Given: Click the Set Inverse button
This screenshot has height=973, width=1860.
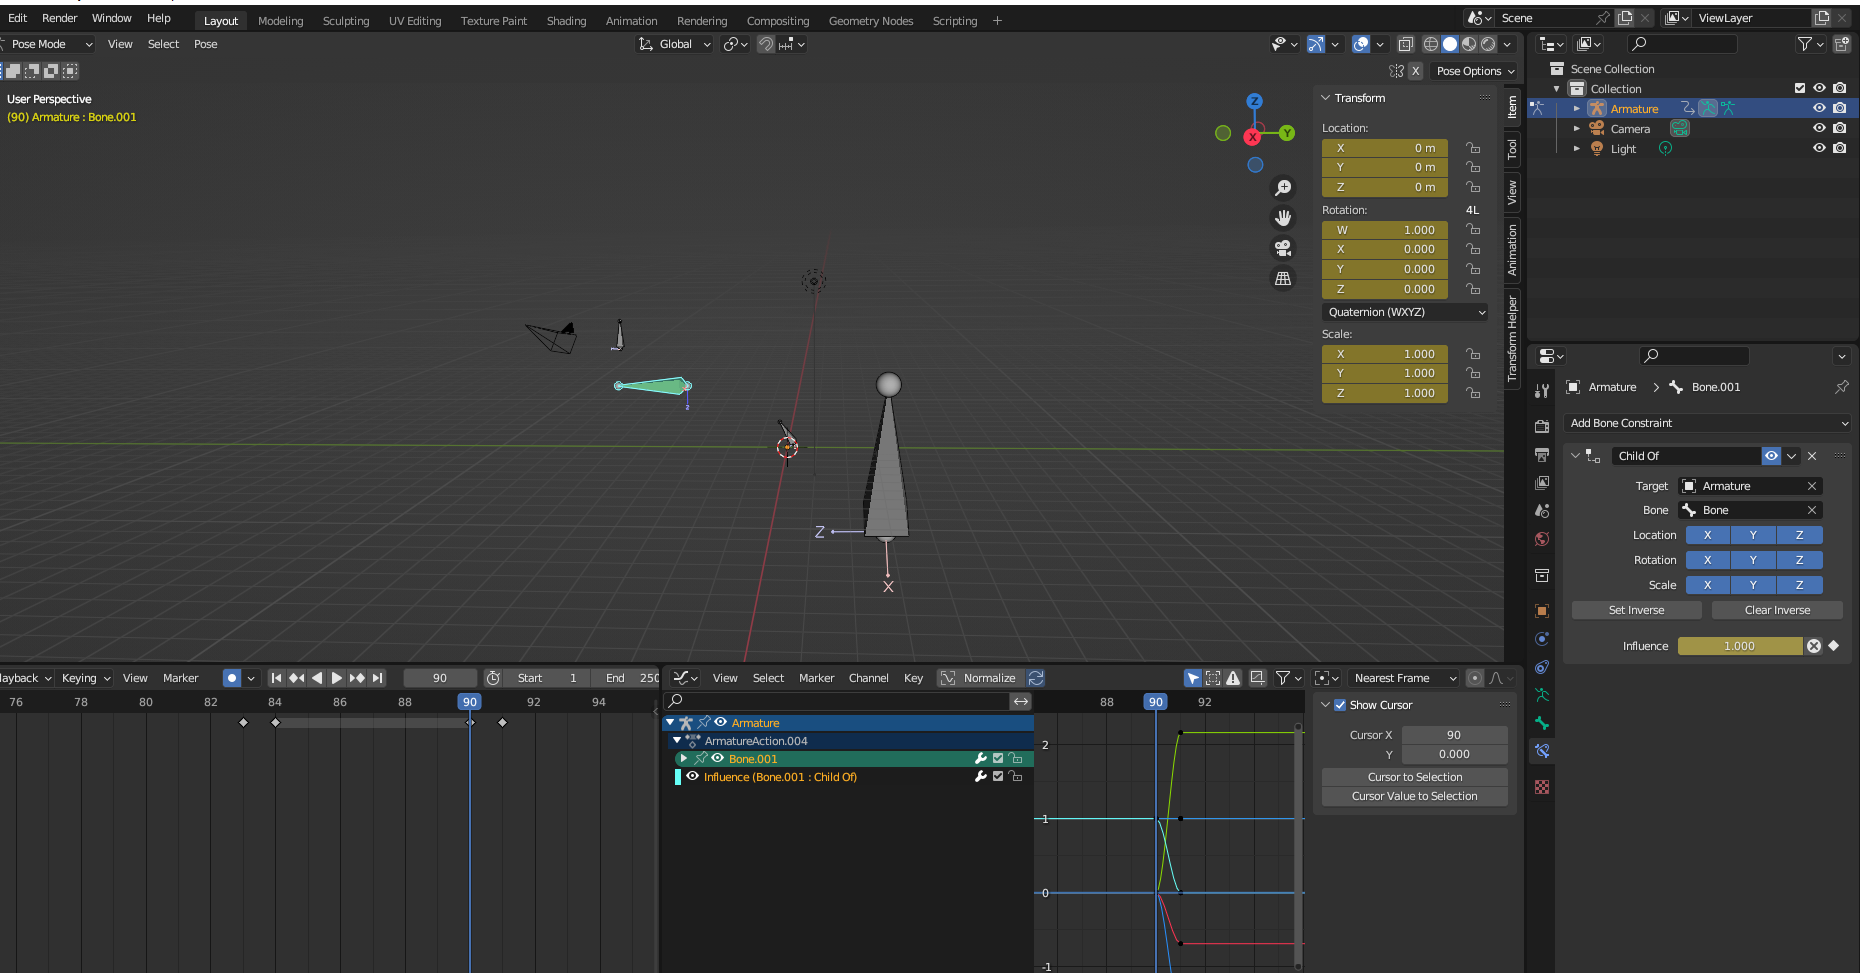Looking at the screenshot, I should [x=1636, y=610].
